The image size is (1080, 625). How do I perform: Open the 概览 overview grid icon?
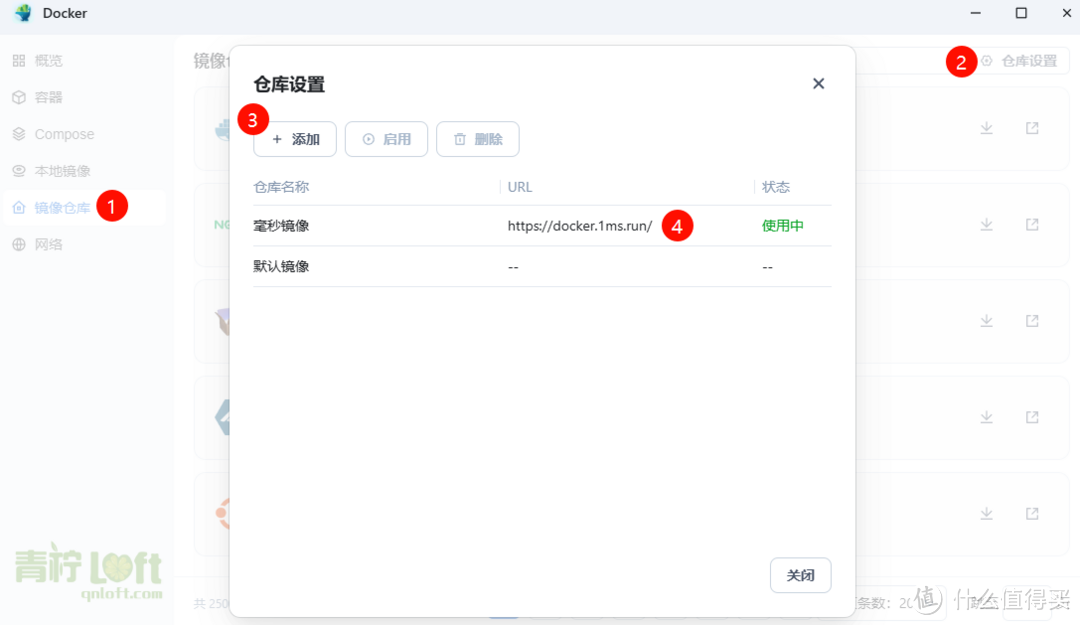17,60
